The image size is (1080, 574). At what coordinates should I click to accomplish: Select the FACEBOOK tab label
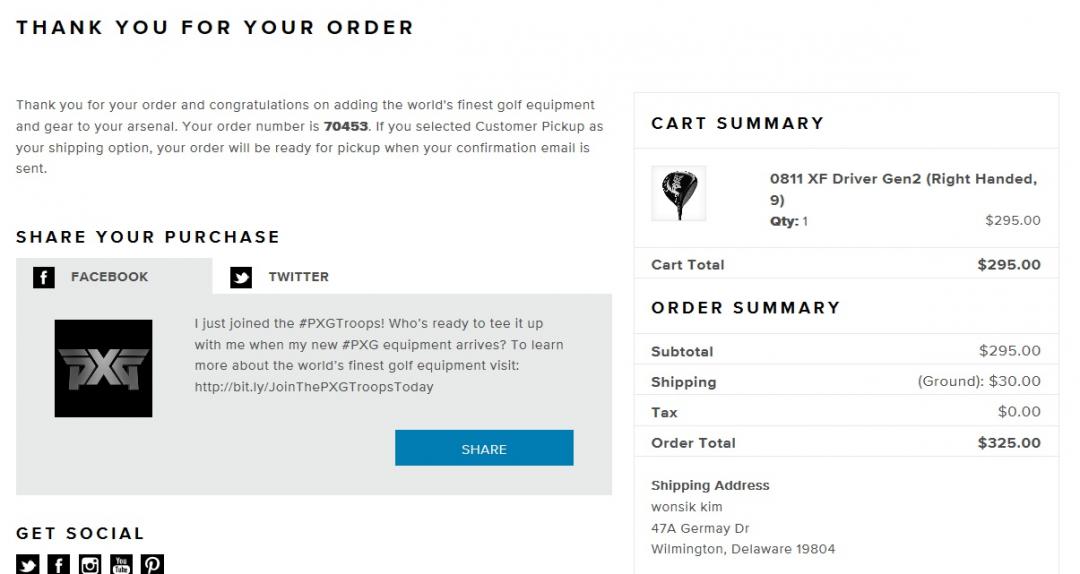pyautogui.click(x=109, y=277)
